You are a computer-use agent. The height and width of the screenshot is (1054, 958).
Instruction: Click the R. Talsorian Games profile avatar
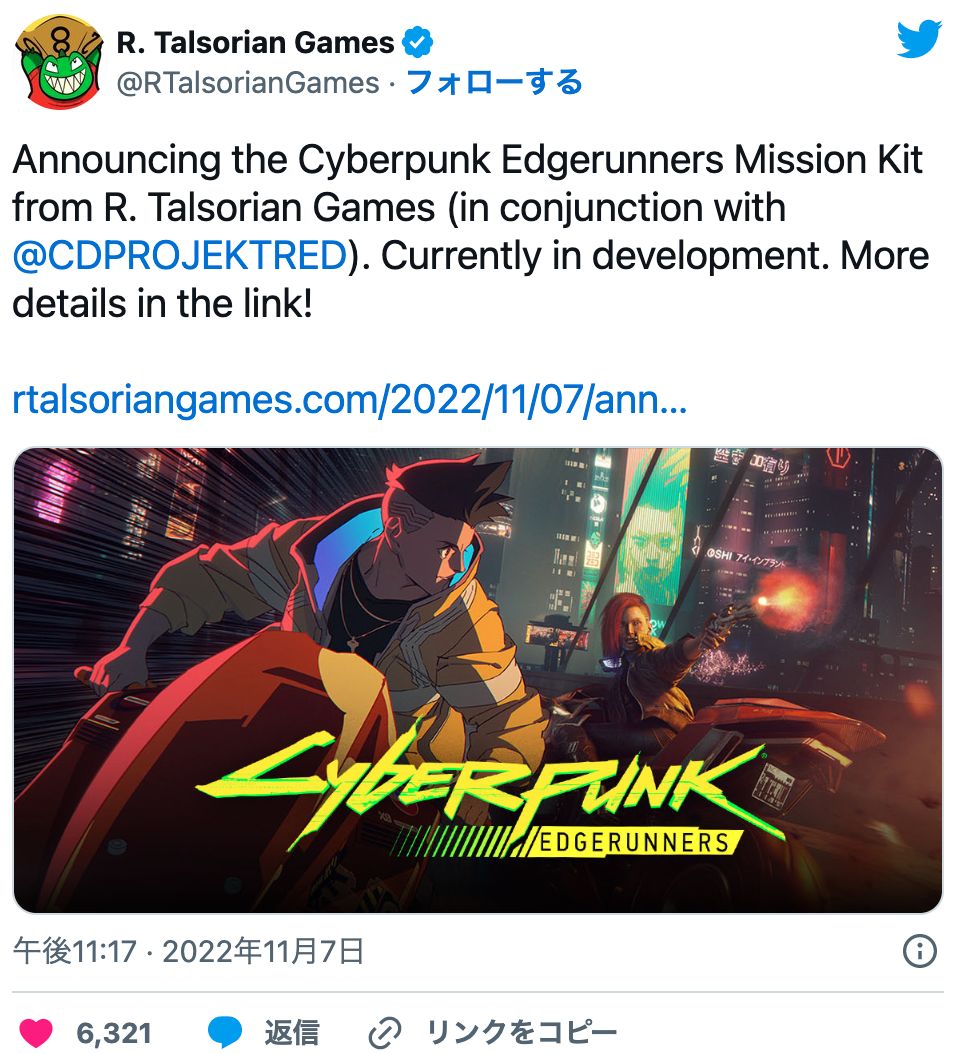59,61
